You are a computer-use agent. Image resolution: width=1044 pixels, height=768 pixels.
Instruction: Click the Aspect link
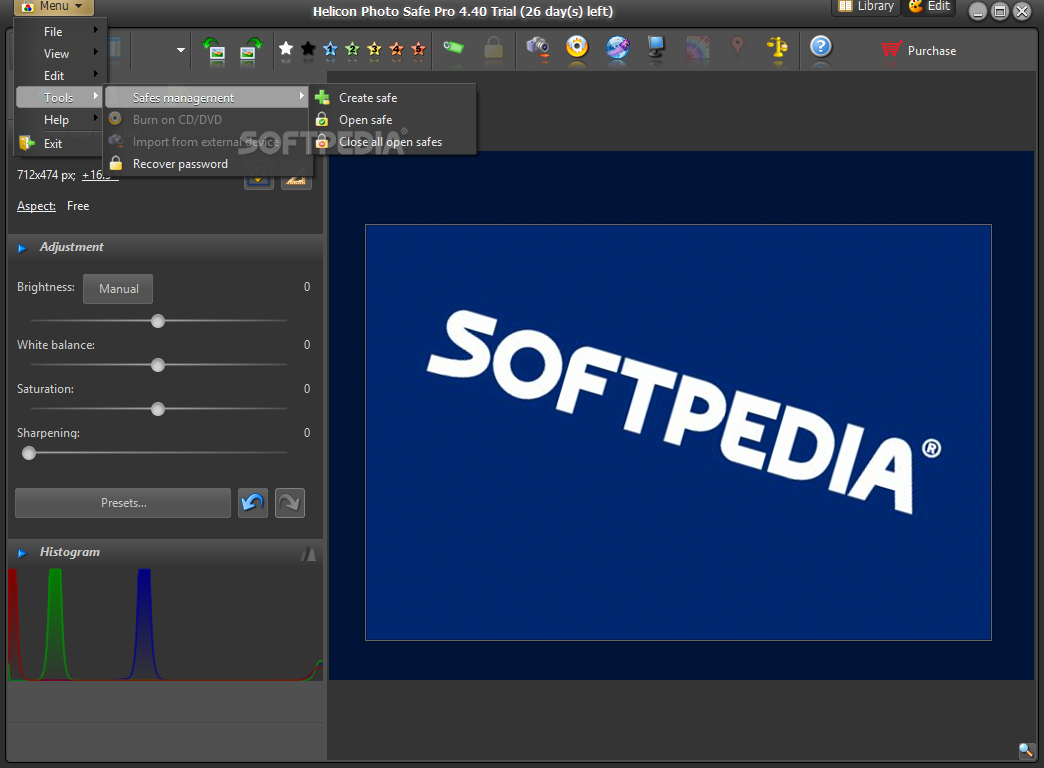tap(36, 206)
